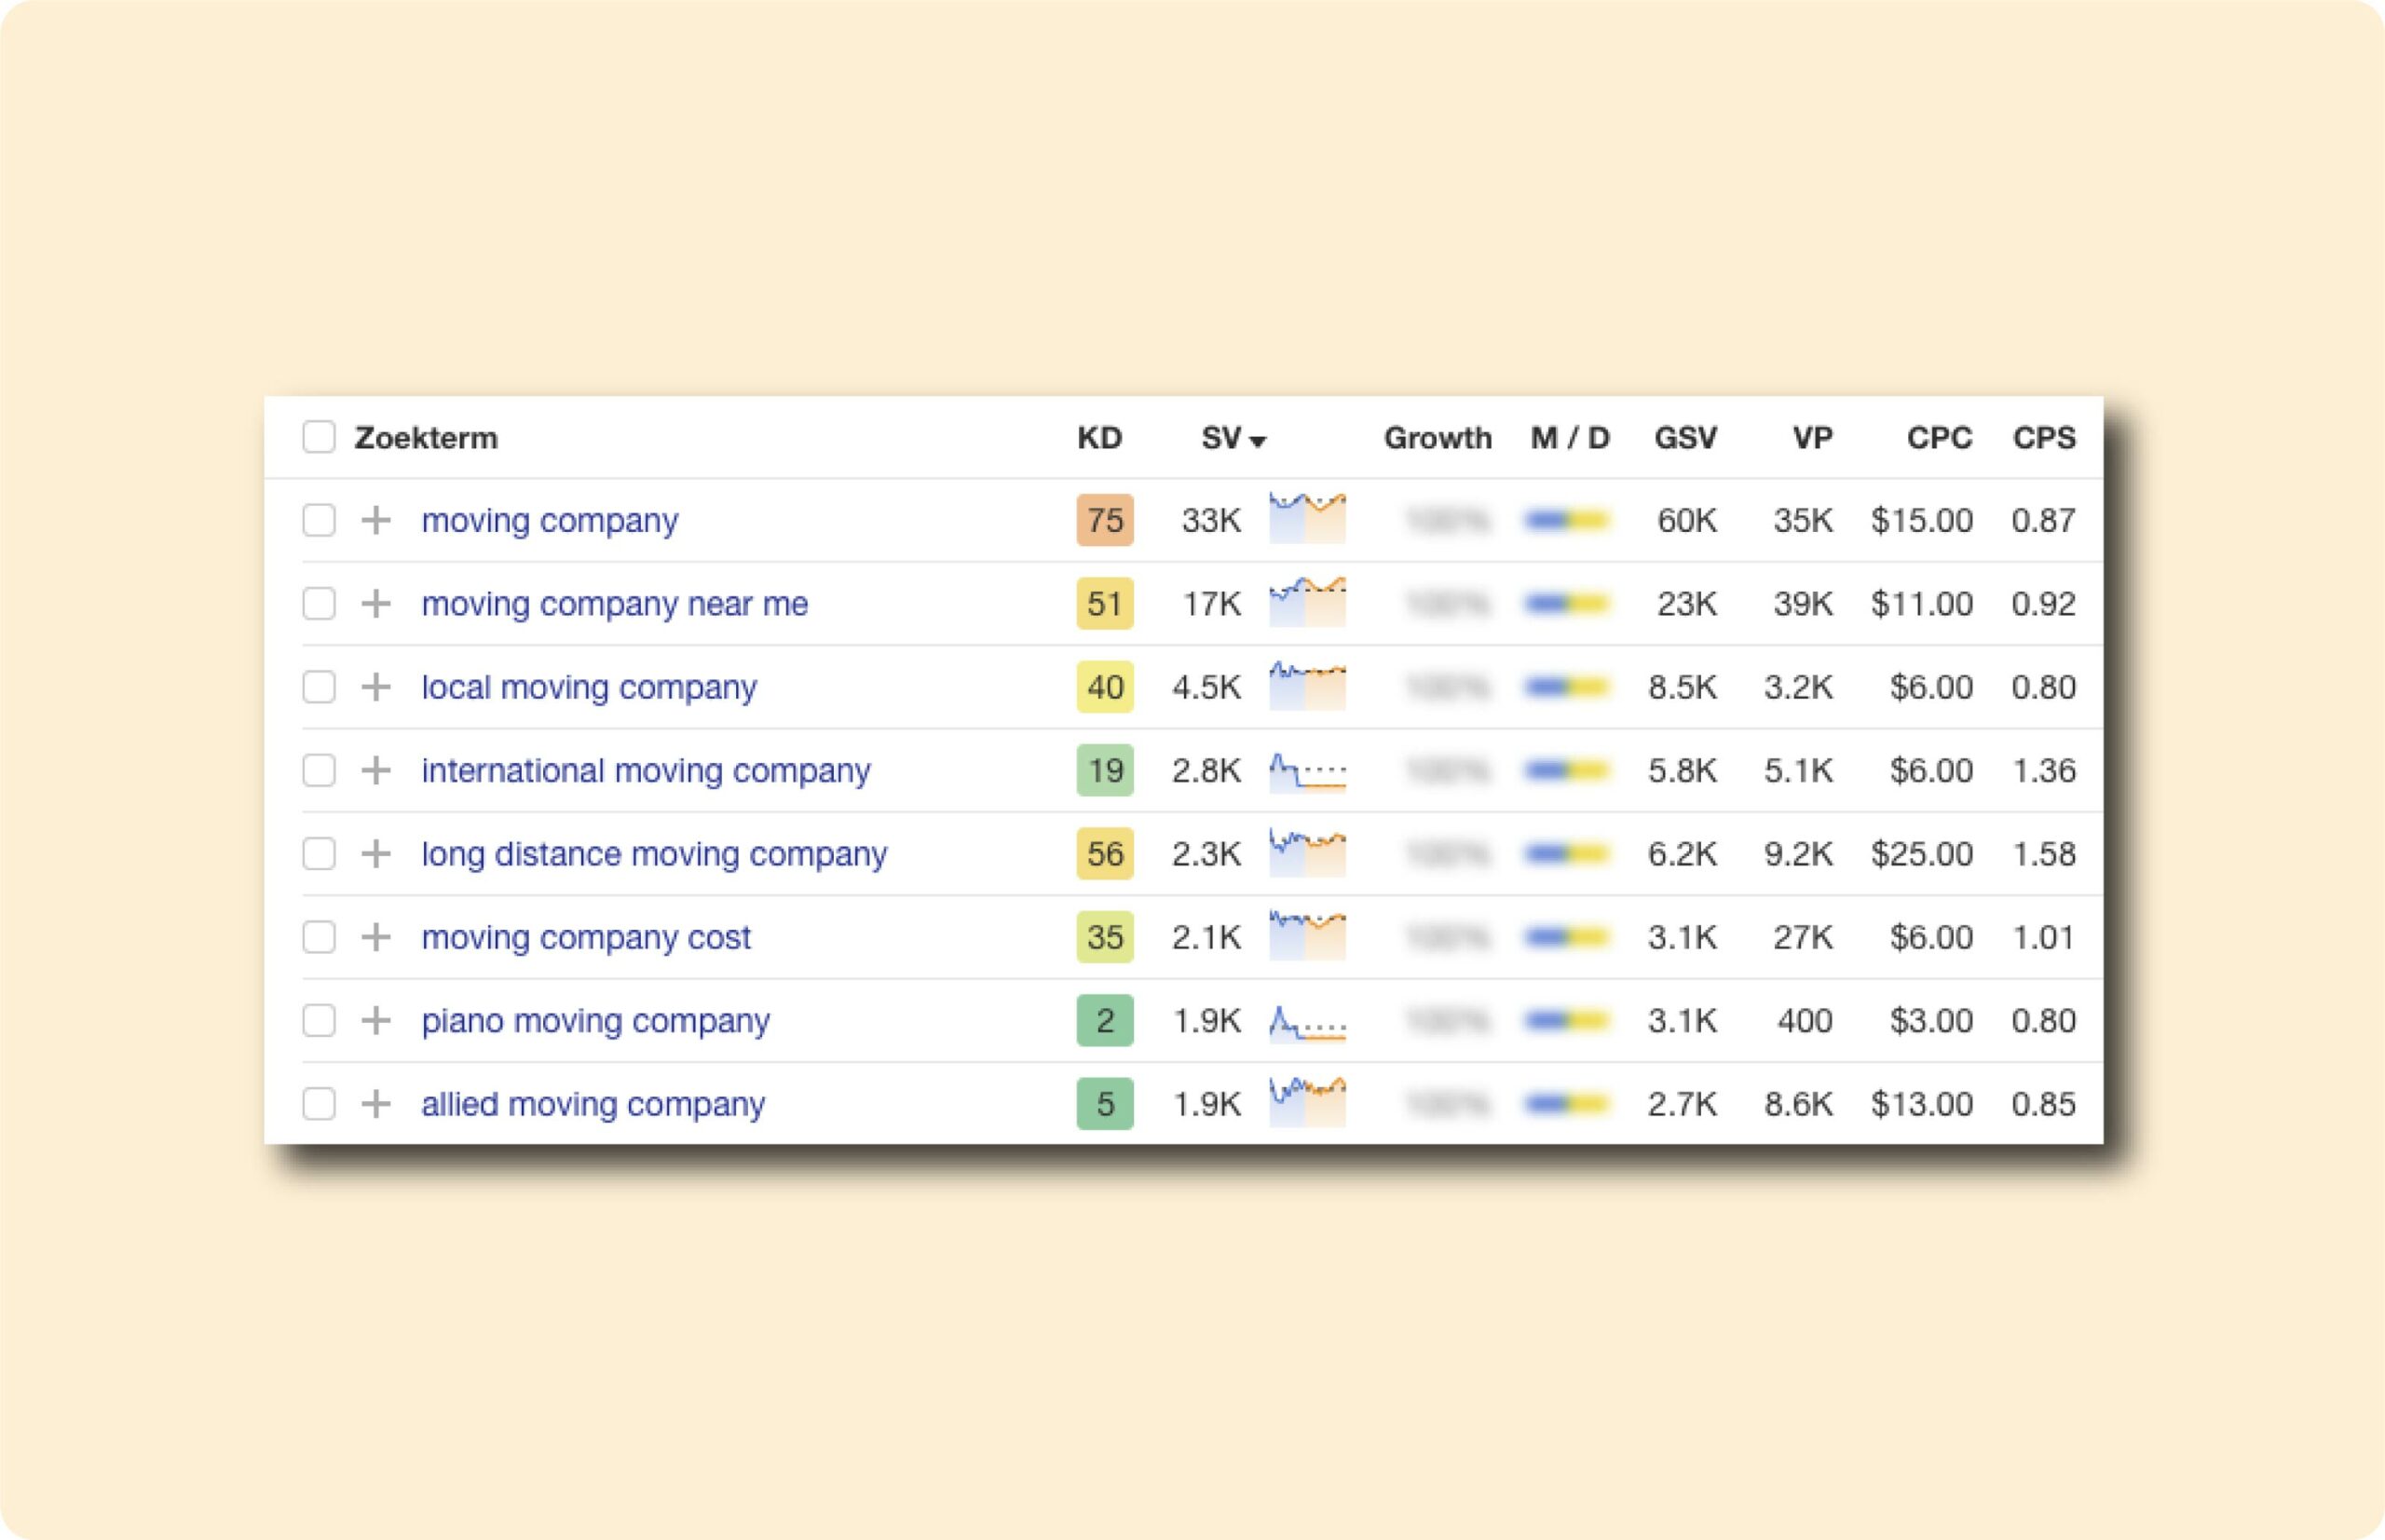Image resolution: width=2385 pixels, height=1540 pixels.
Task: Click the SV sort arrow
Action: [1258, 441]
